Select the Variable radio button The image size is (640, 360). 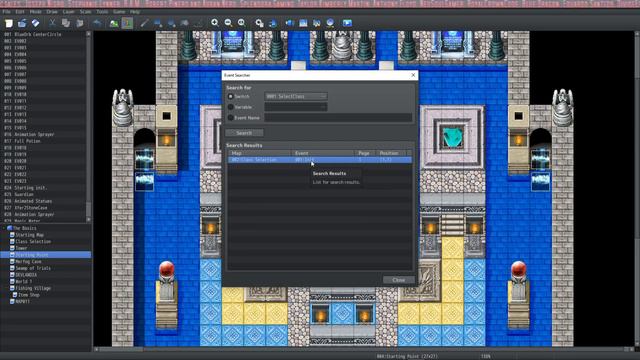click(x=231, y=107)
